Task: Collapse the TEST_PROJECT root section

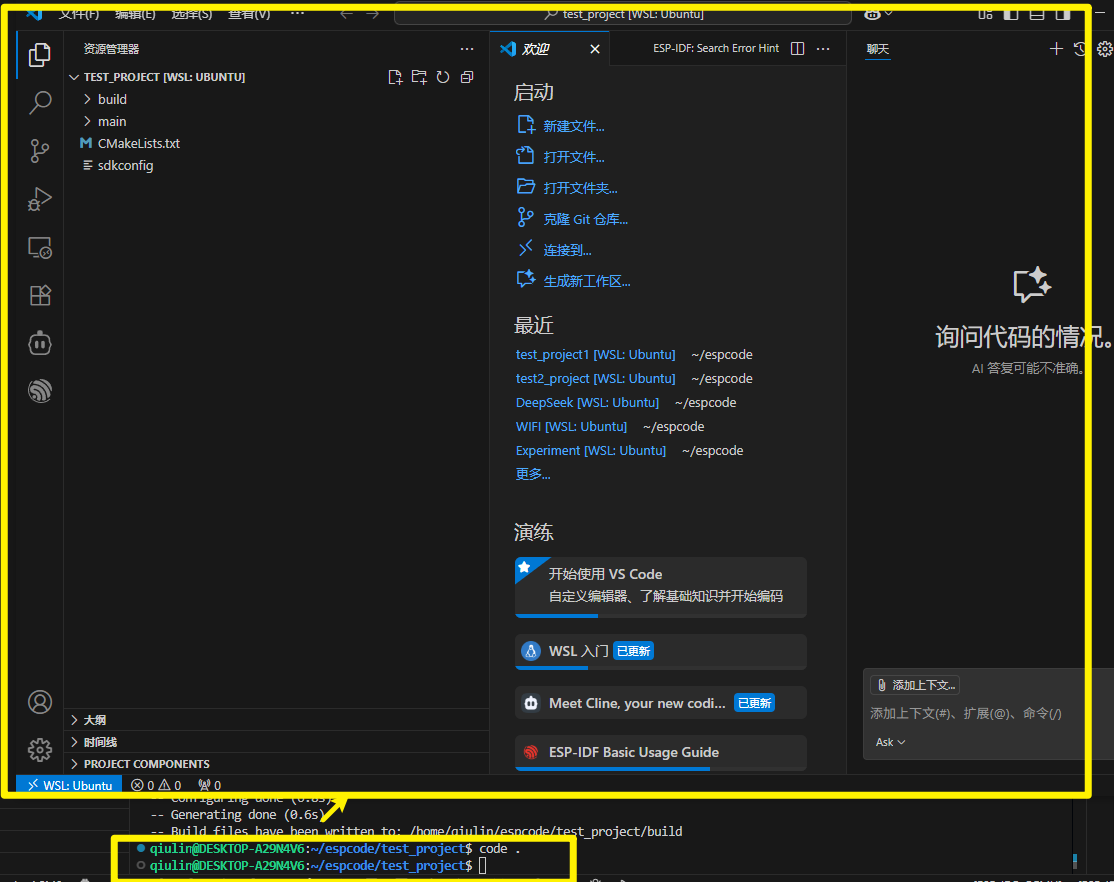Action: (x=164, y=77)
